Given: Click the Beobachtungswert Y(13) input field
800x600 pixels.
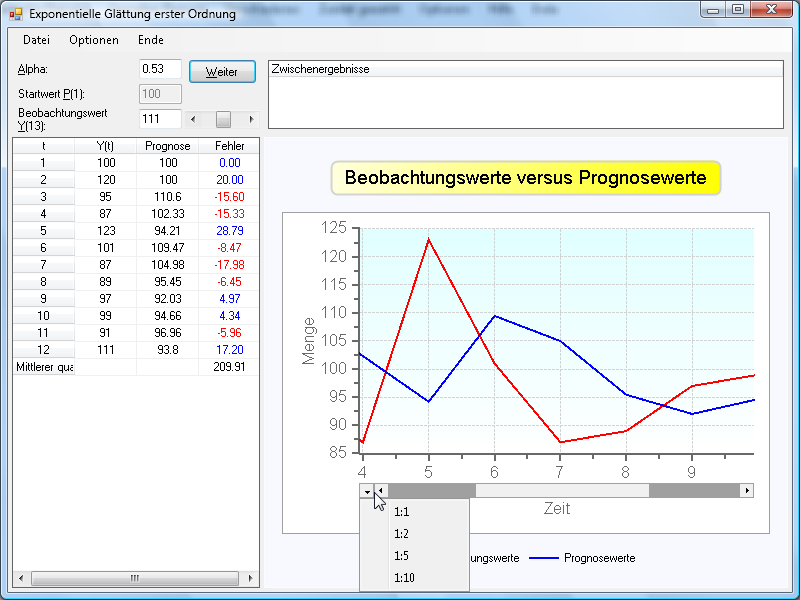Looking at the screenshot, I should pyautogui.click(x=159, y=119).
